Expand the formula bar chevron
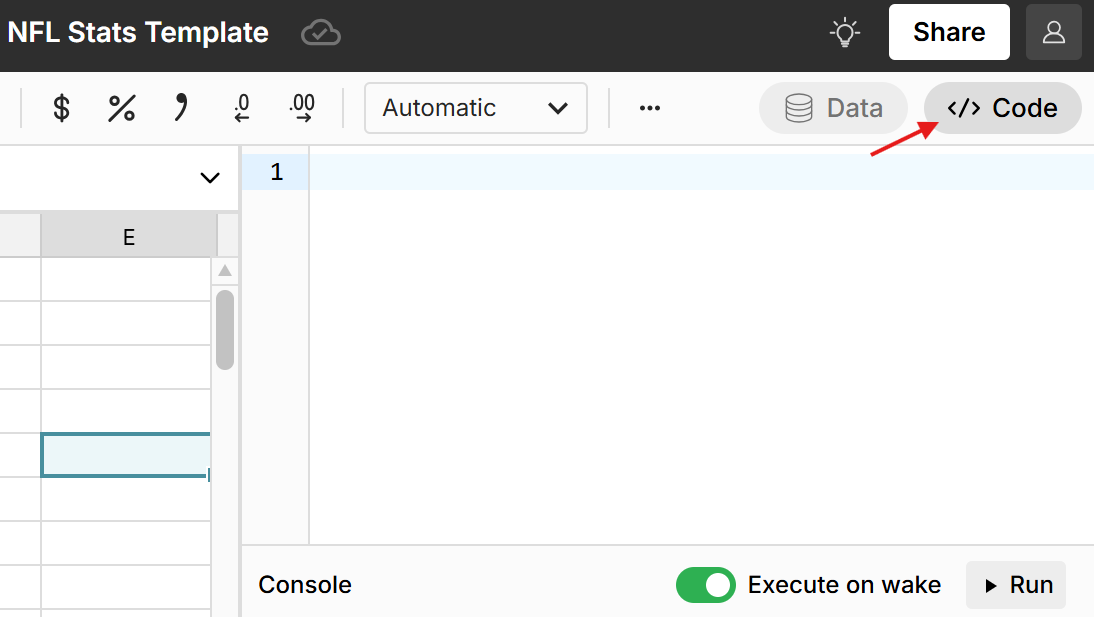This screenshot has width=1094, height=617. [210, 178]
